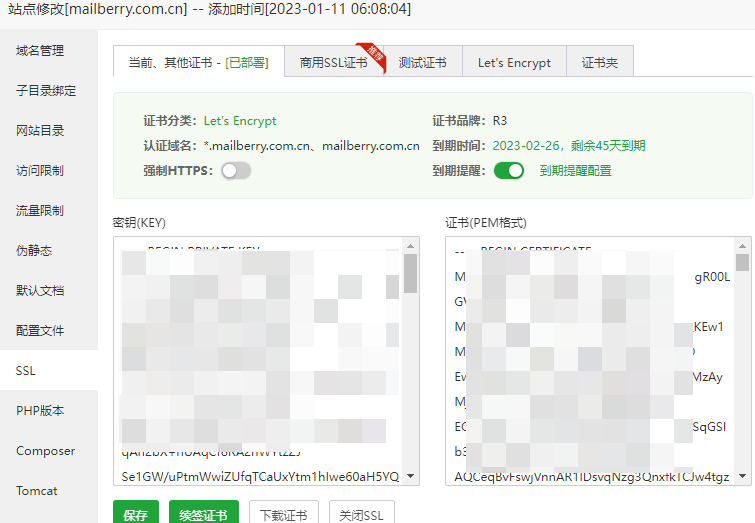Click the 续签证书 button
The height and width of the screenshot is (523, 755).
(204, 513)
